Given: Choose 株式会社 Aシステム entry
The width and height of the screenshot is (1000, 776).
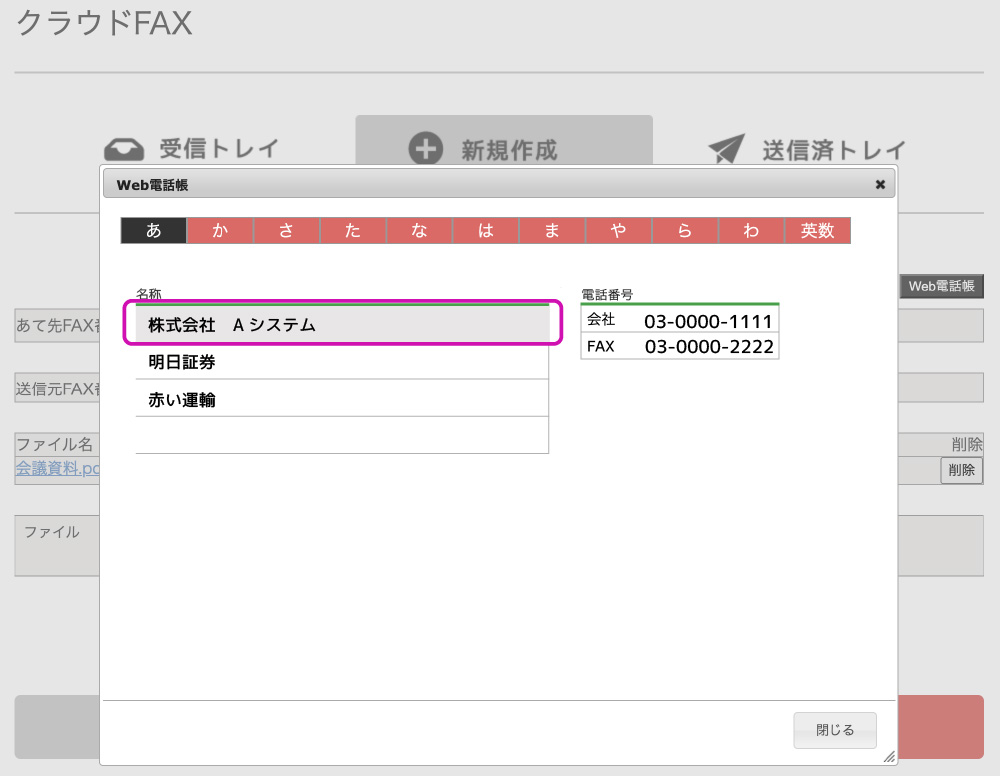Looking at the screenshot, I should (342, 324).
